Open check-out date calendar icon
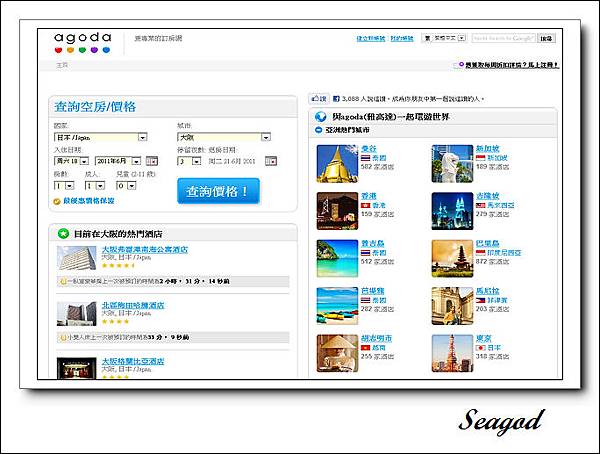Viewport: 600px width, 454px height. point(271,161)
